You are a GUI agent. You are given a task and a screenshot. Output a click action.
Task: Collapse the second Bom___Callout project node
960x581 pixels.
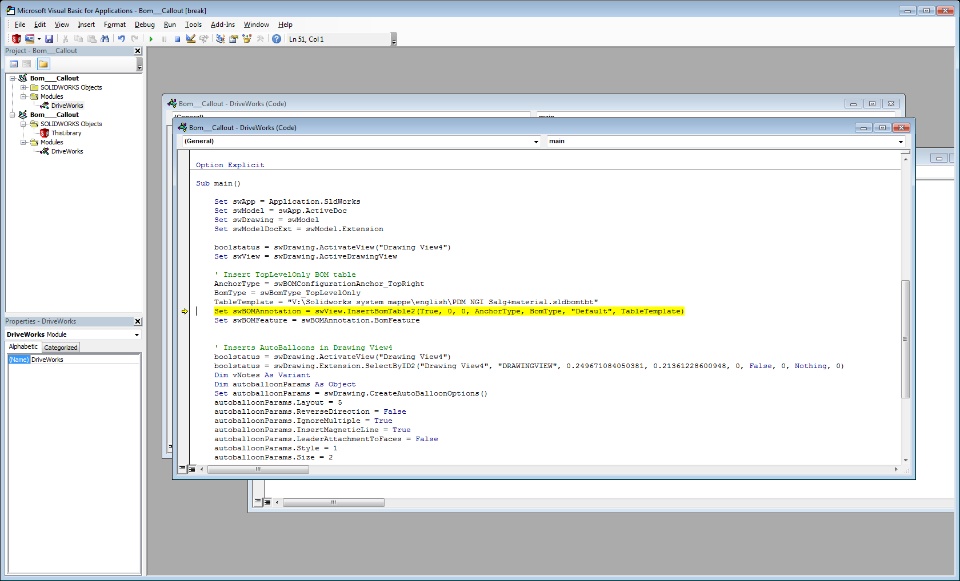(13, 114)
